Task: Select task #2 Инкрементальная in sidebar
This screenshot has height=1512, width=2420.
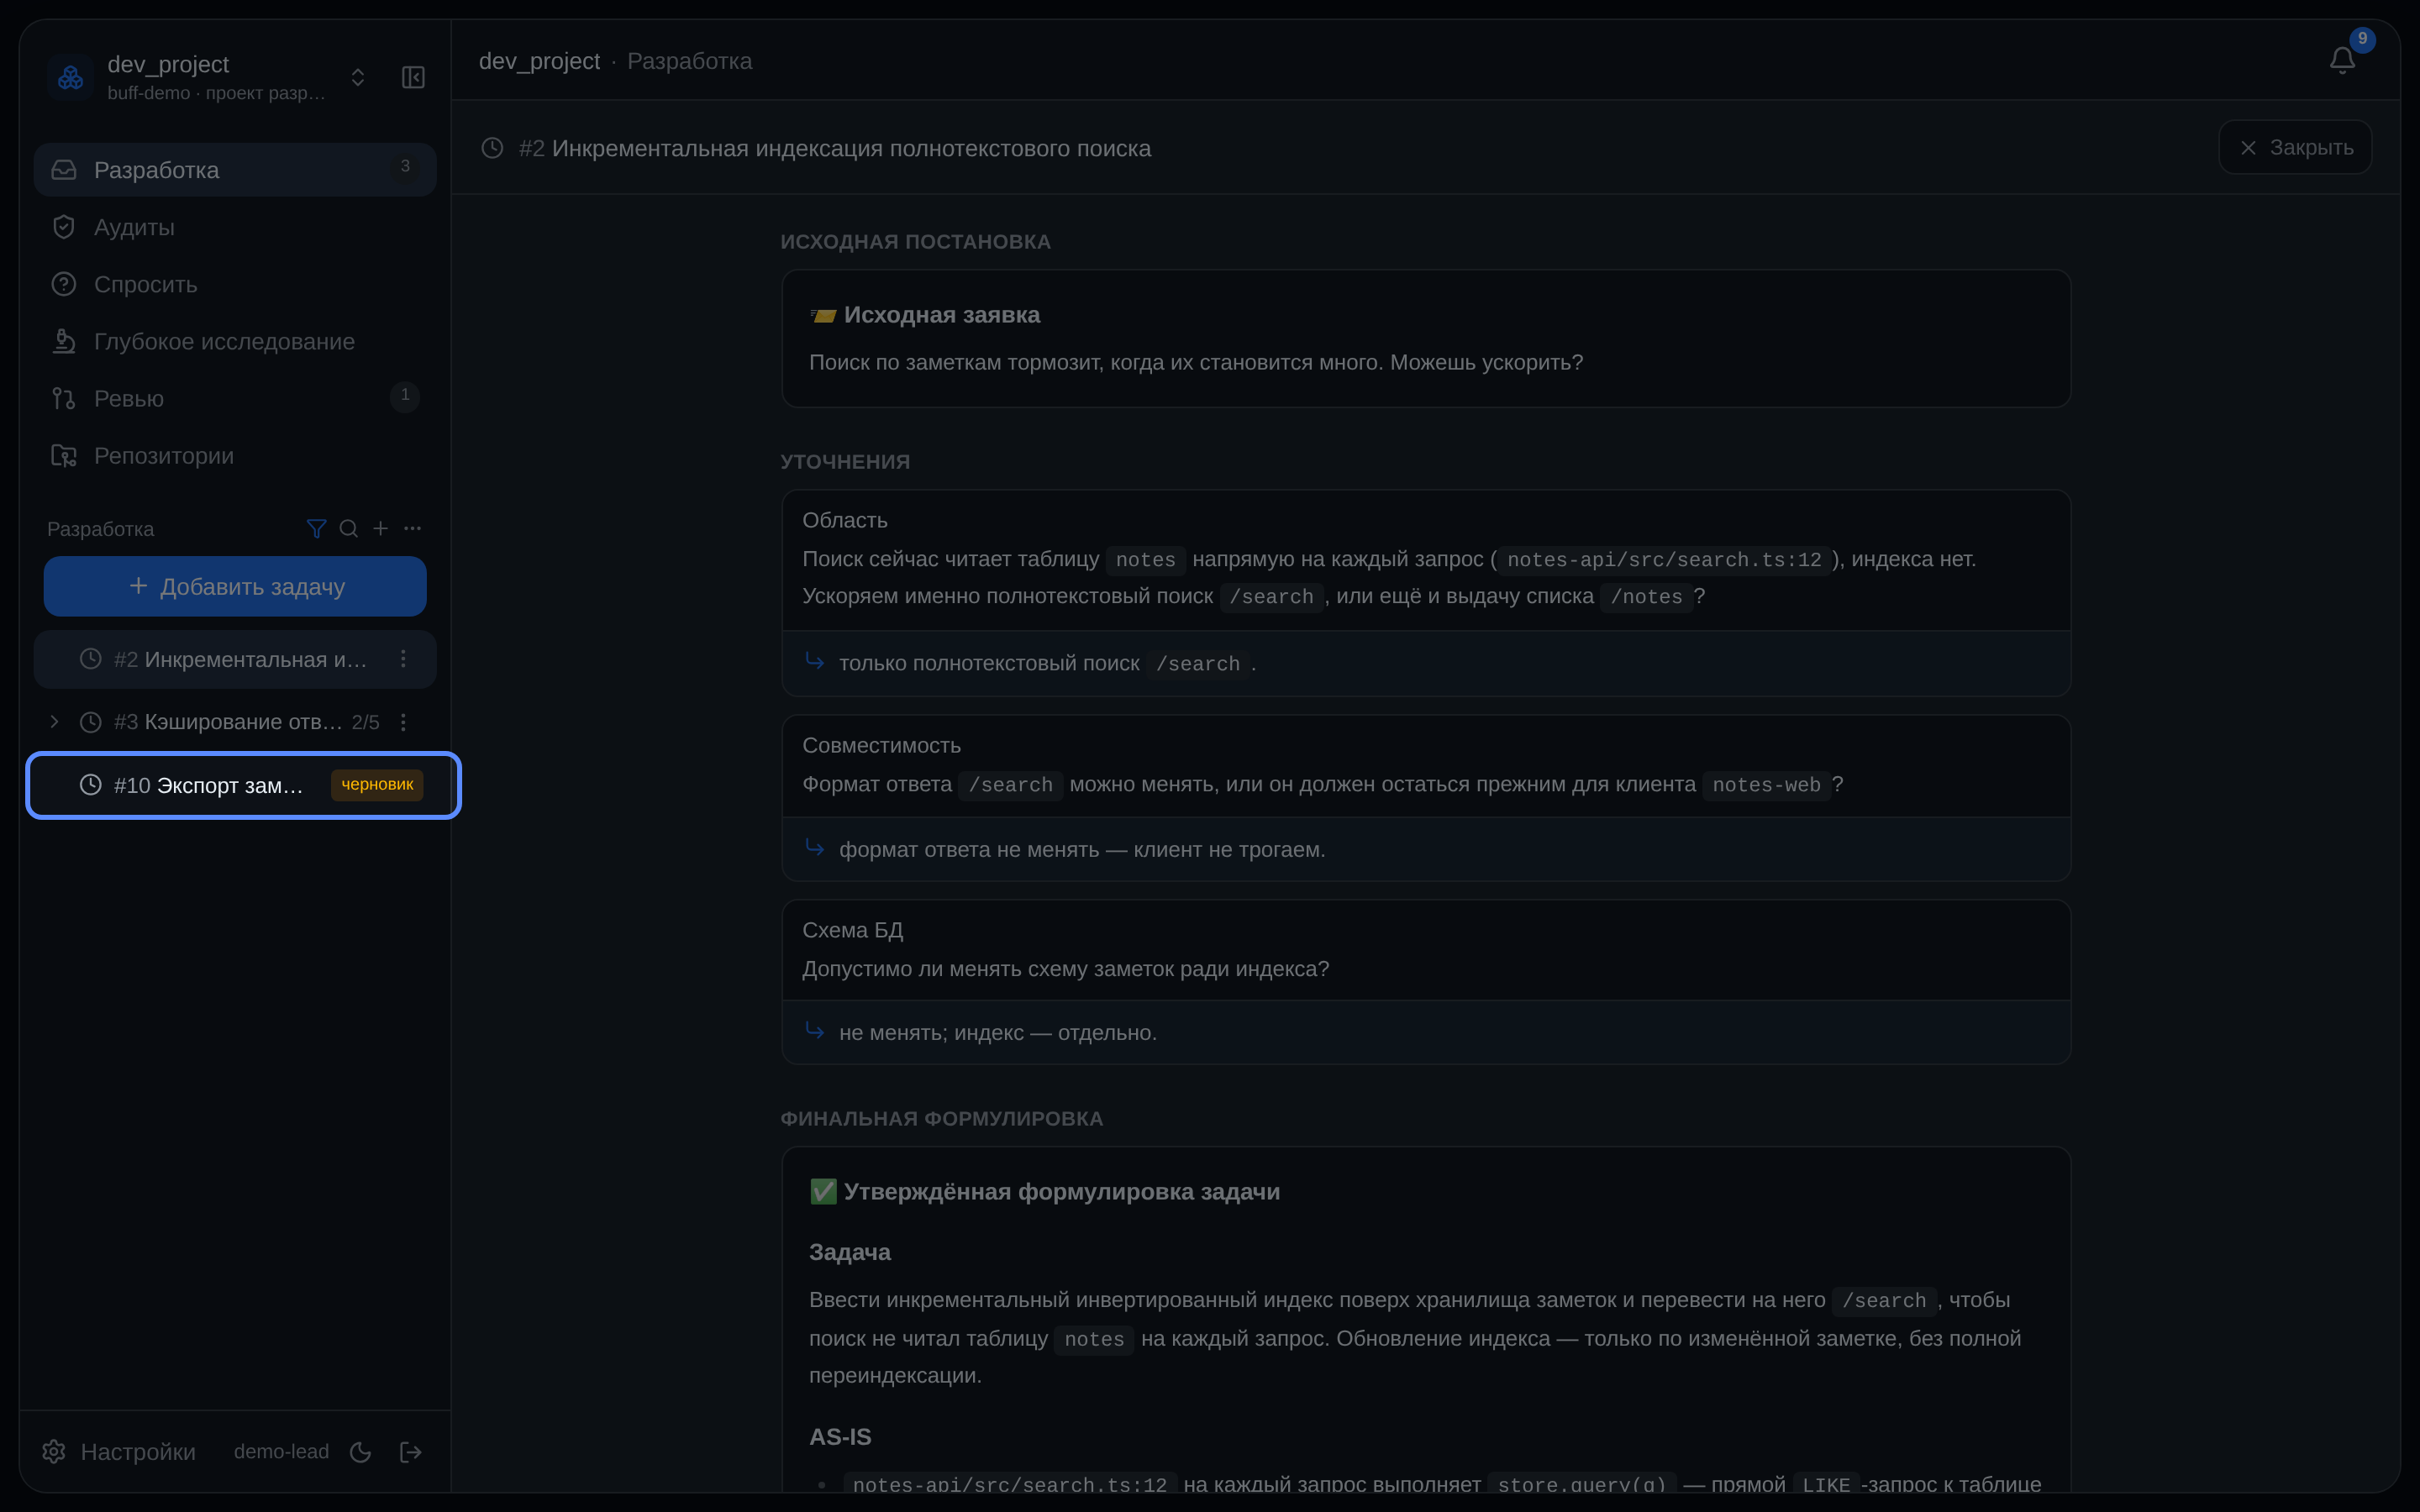Action: (235, 659)
